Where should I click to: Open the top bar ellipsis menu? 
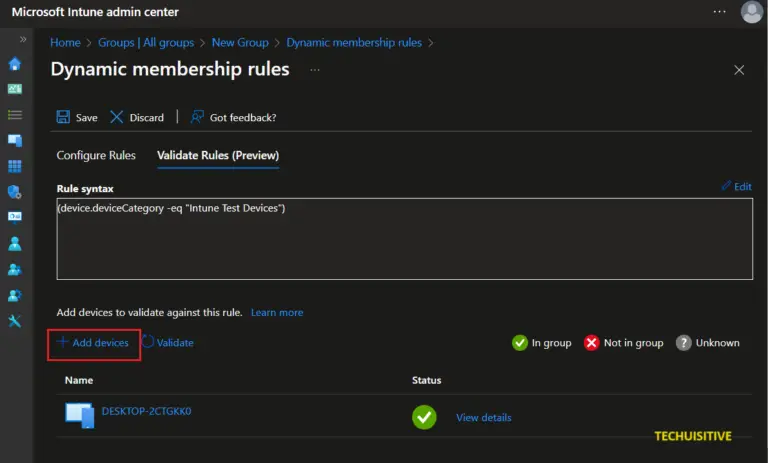click(x=719, y=12)
